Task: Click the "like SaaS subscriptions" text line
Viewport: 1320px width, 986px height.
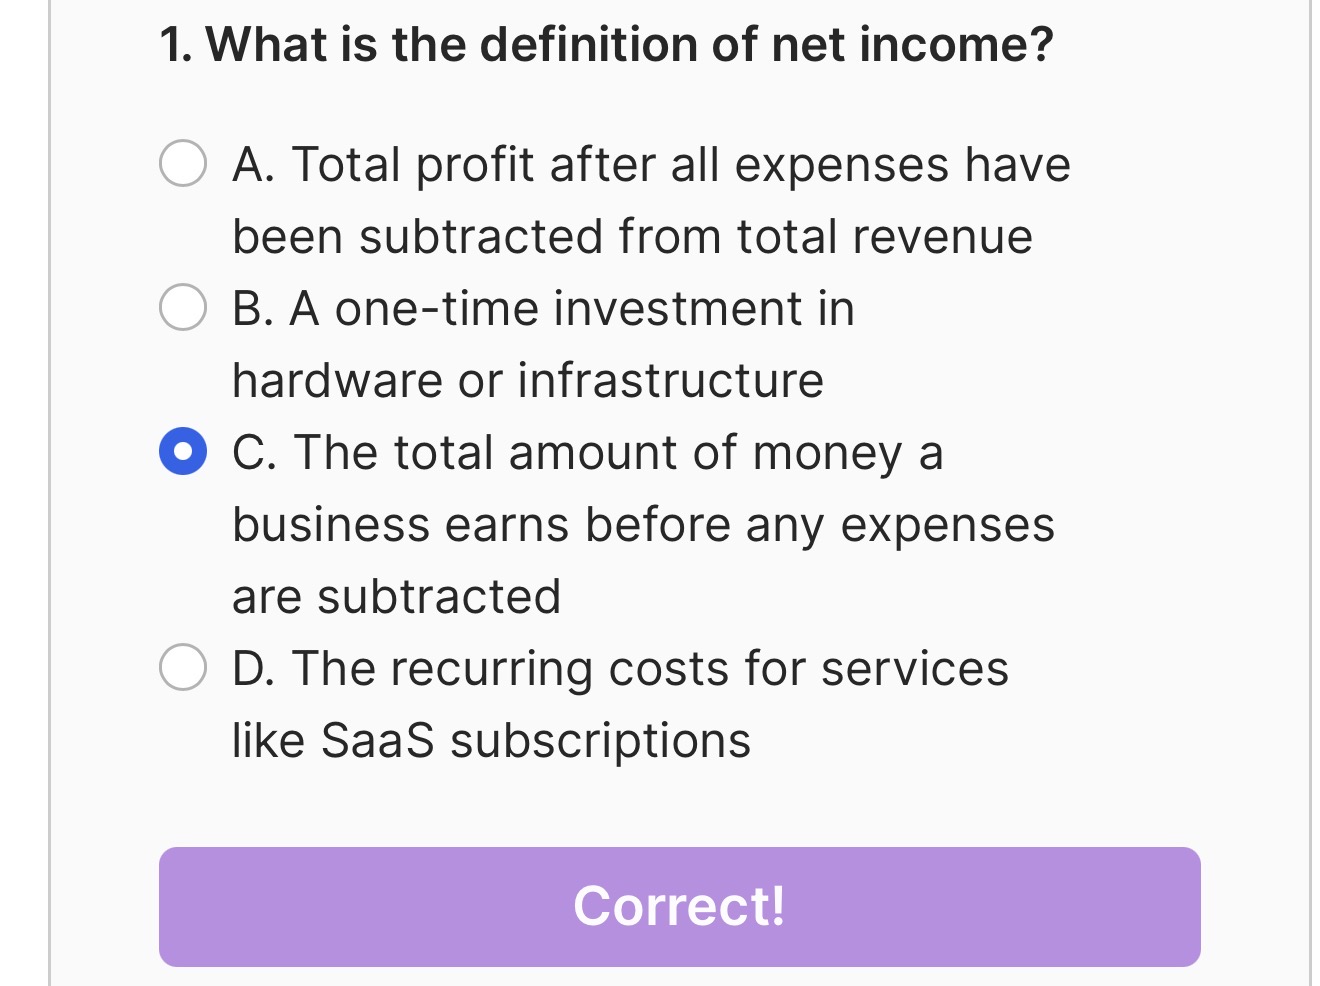Action: (x=491, y=741)
